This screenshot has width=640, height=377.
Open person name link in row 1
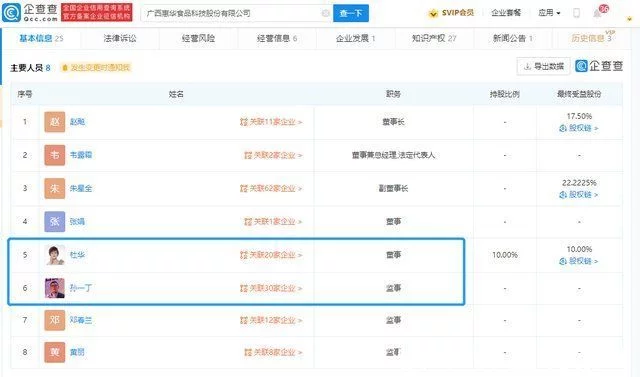[77, 122]
